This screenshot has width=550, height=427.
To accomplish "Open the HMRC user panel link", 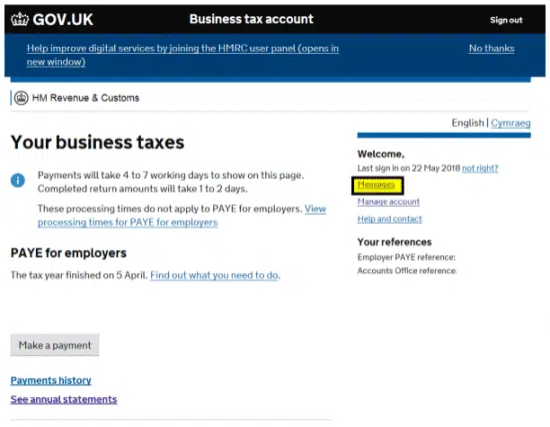I will [x=183, y=55].
